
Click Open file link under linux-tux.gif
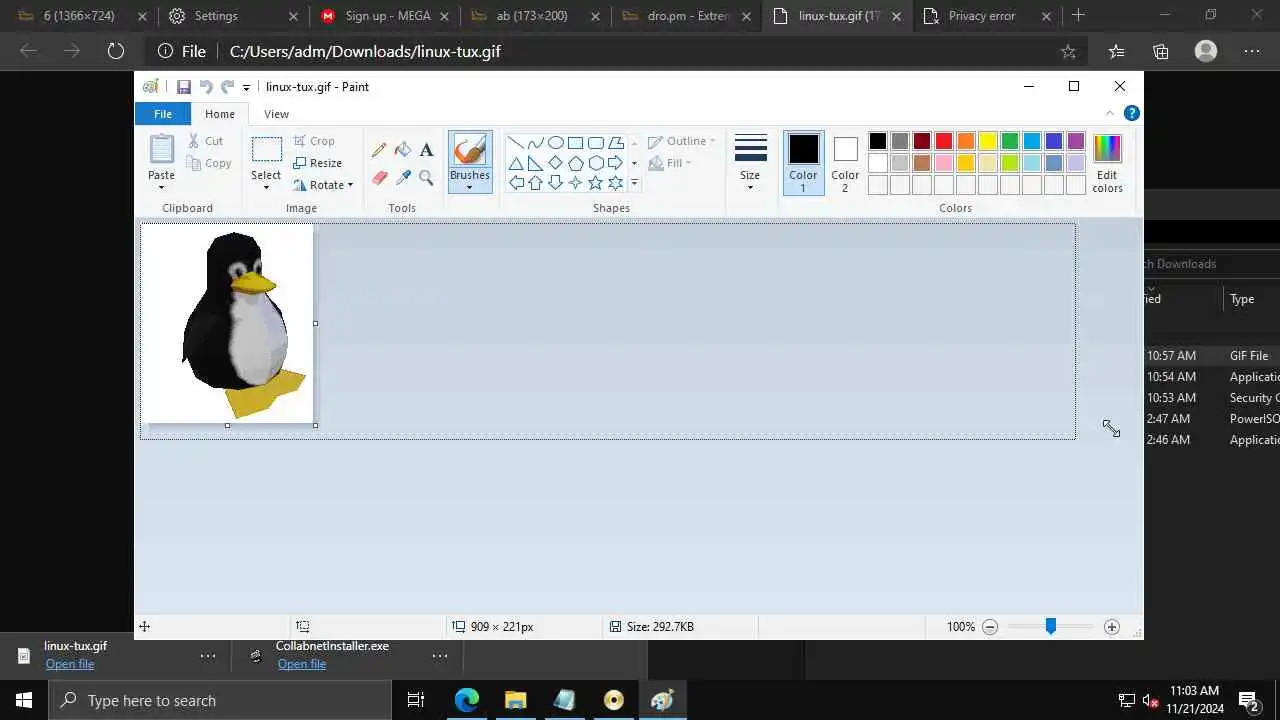[x=70, y=664]
